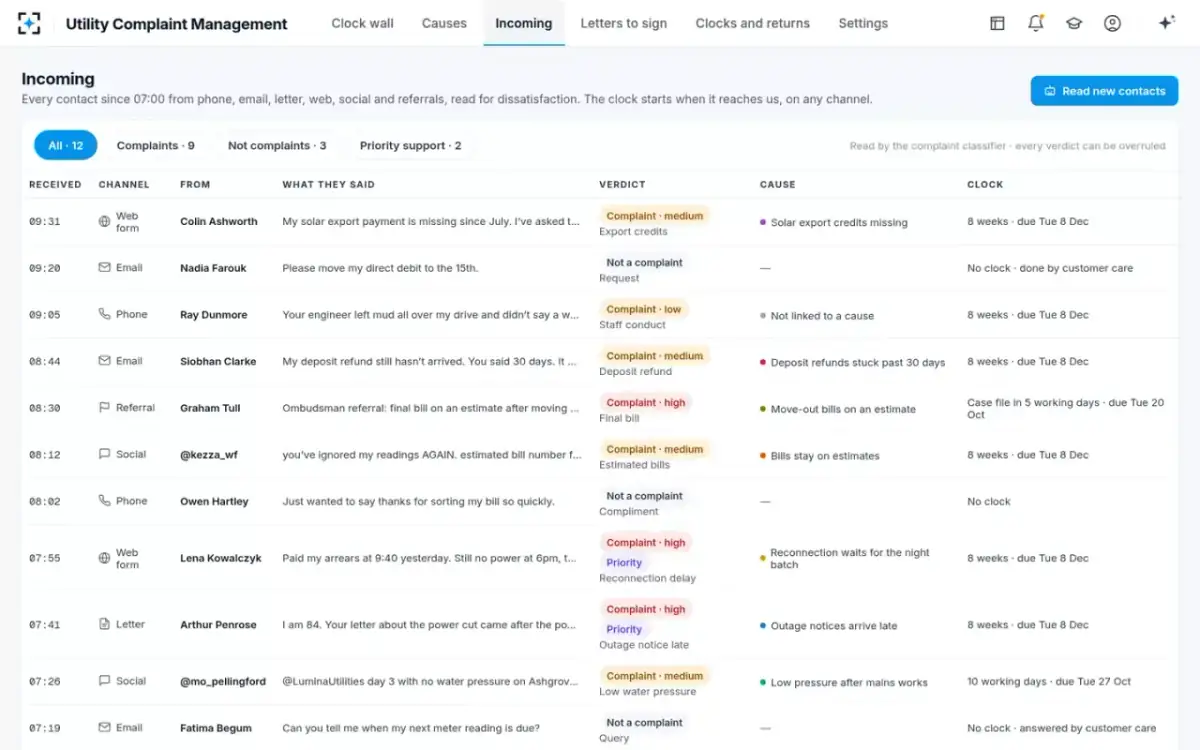1200x750 pixels.
Task: Click CAUSE column header
Action: 777,184
